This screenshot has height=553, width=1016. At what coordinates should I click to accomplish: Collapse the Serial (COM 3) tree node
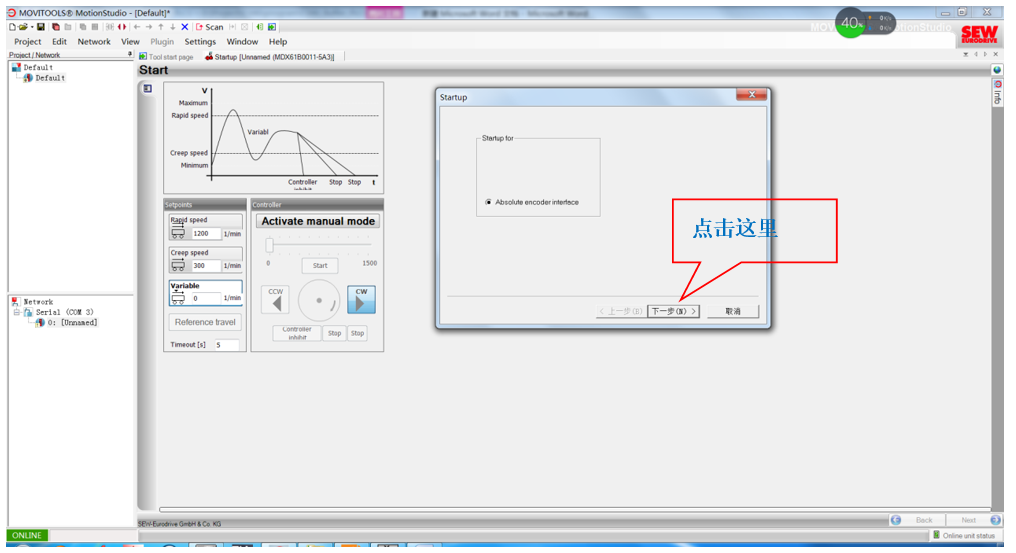[16, 312]
